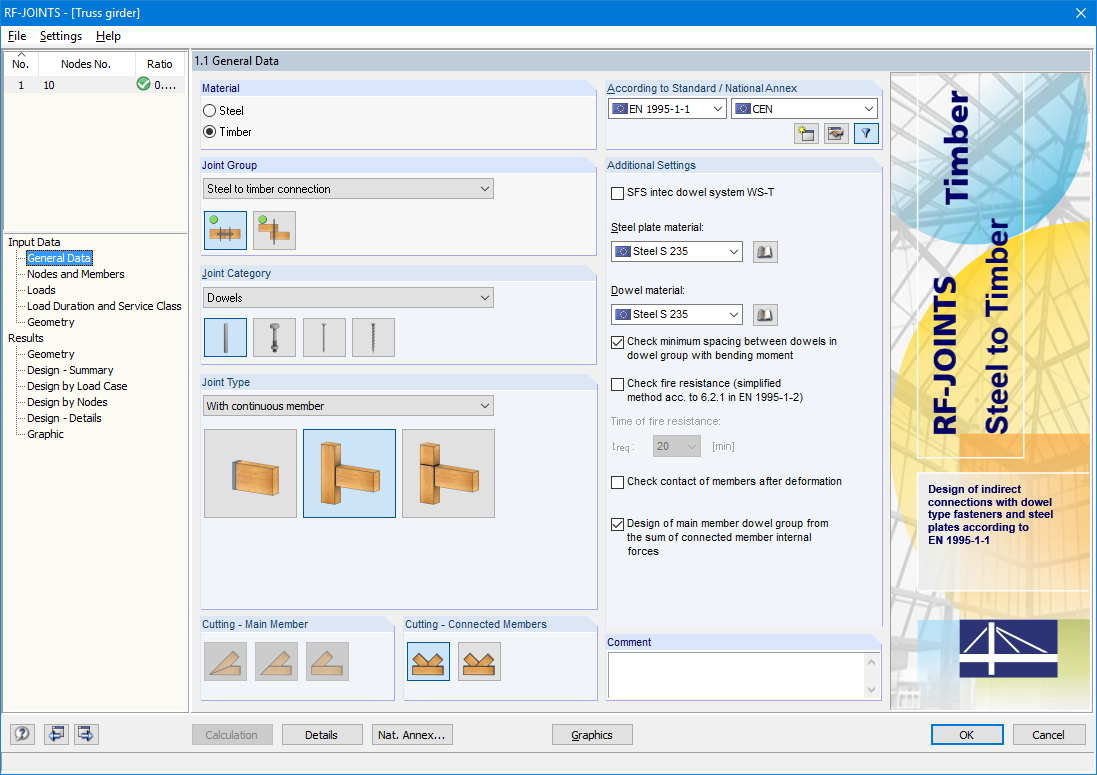The width and height of the screenshot is (1097, 775).
Task: Open Design by Load Case item
Action: click(x=77, y=386)
